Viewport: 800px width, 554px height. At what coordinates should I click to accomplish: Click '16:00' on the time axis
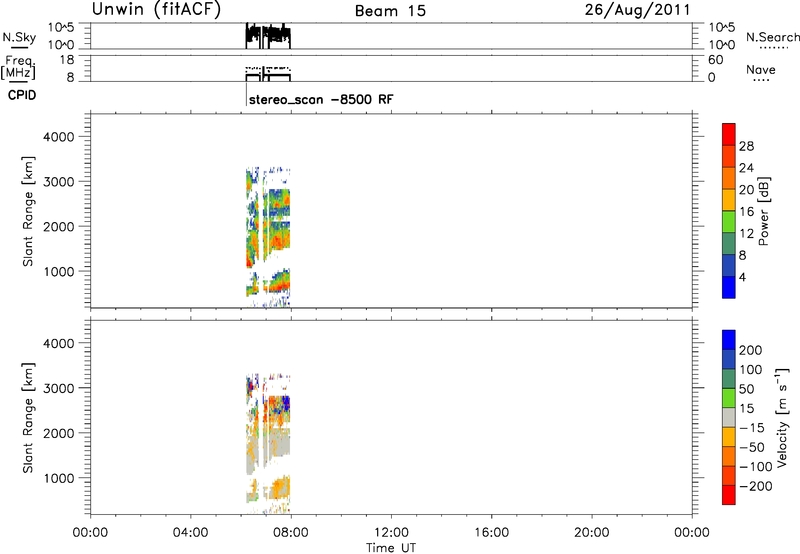491,533
